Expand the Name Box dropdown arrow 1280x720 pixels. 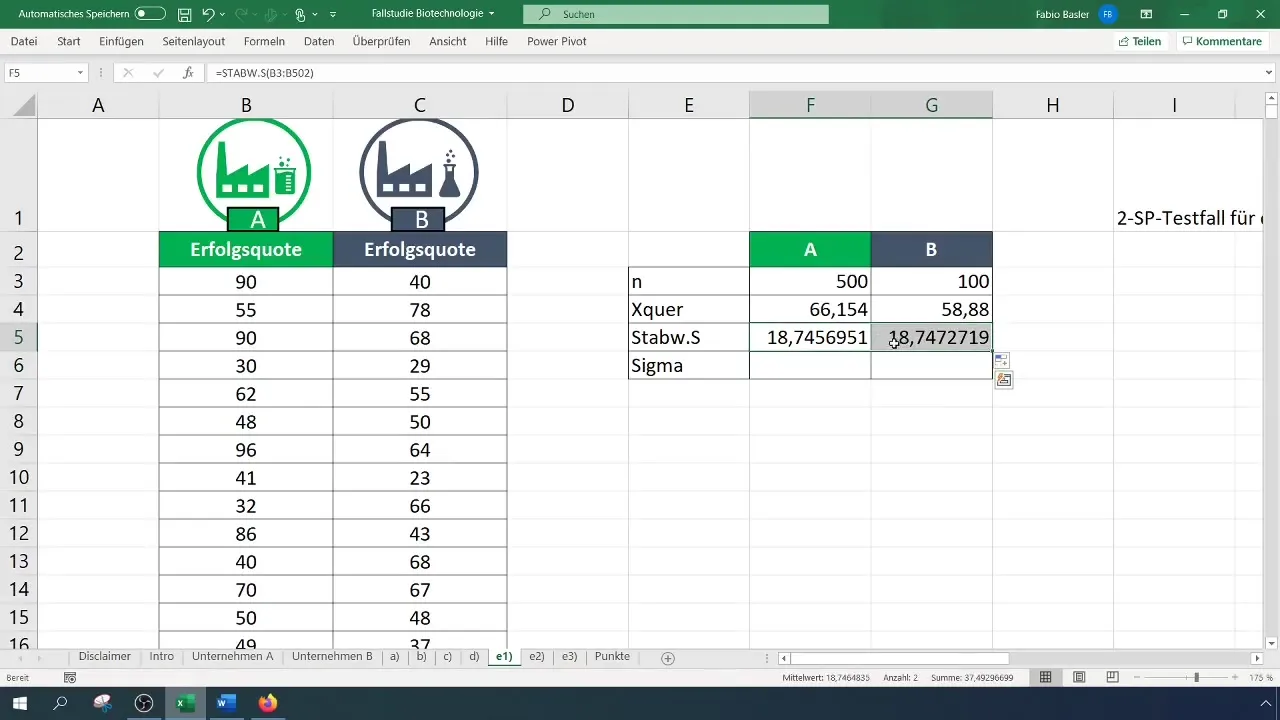(81, 73)
